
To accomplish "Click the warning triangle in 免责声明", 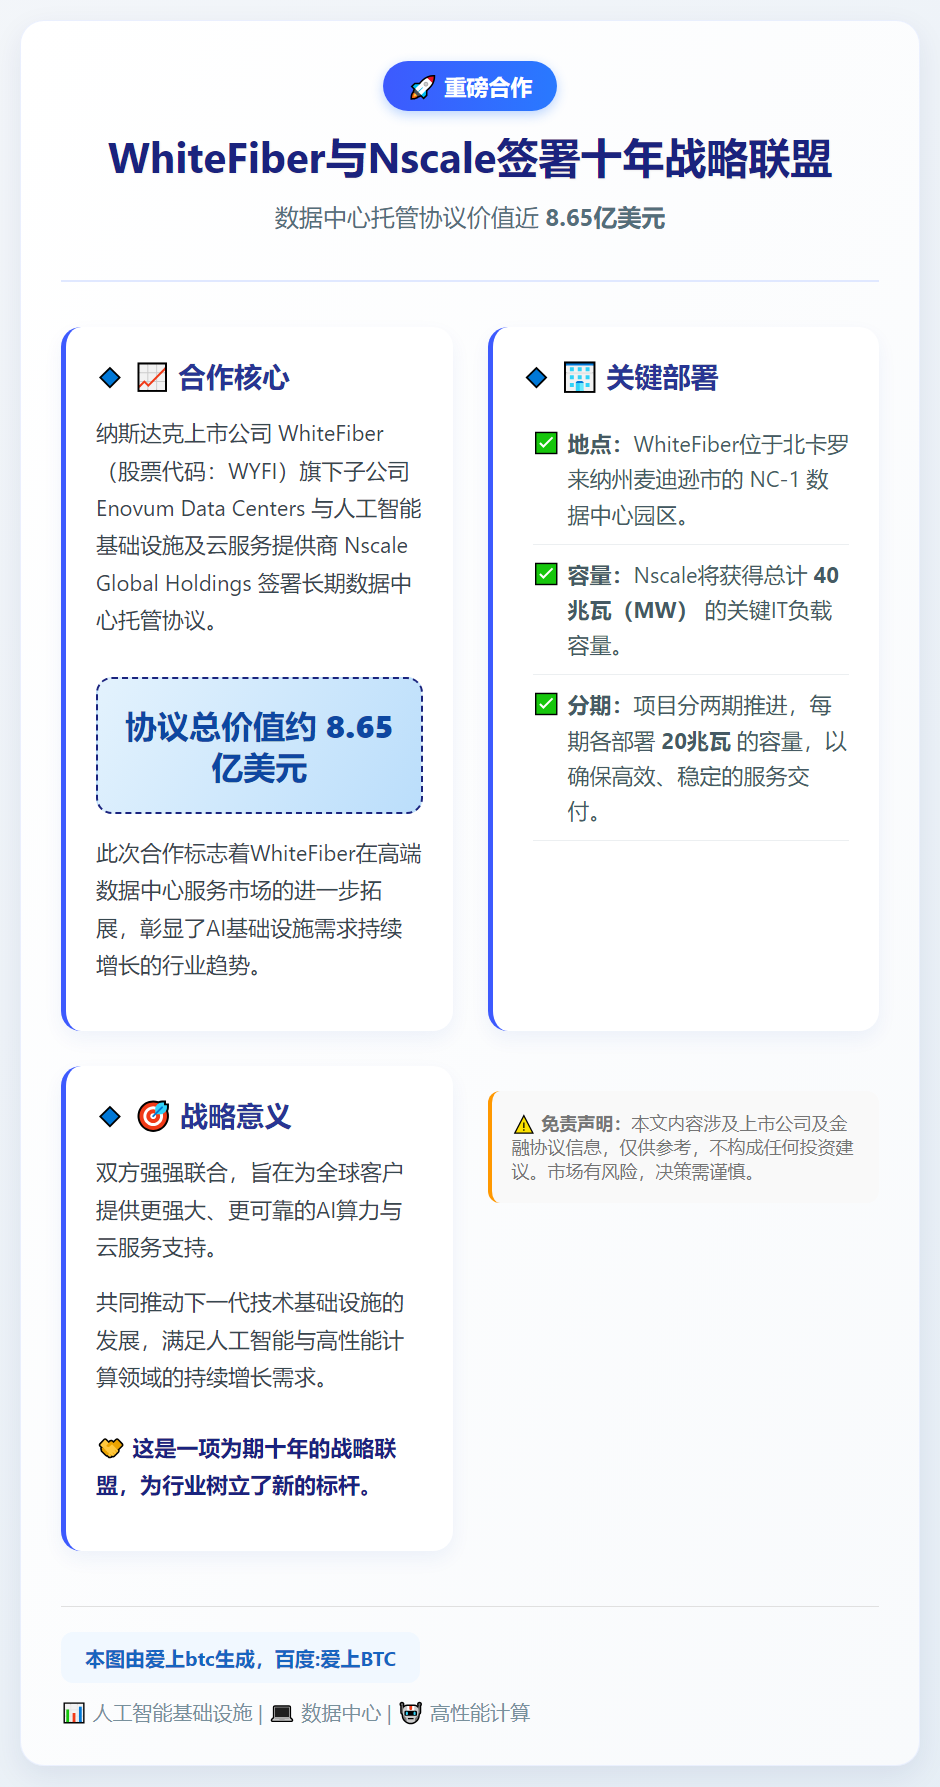I will (x=523, y=1124).
